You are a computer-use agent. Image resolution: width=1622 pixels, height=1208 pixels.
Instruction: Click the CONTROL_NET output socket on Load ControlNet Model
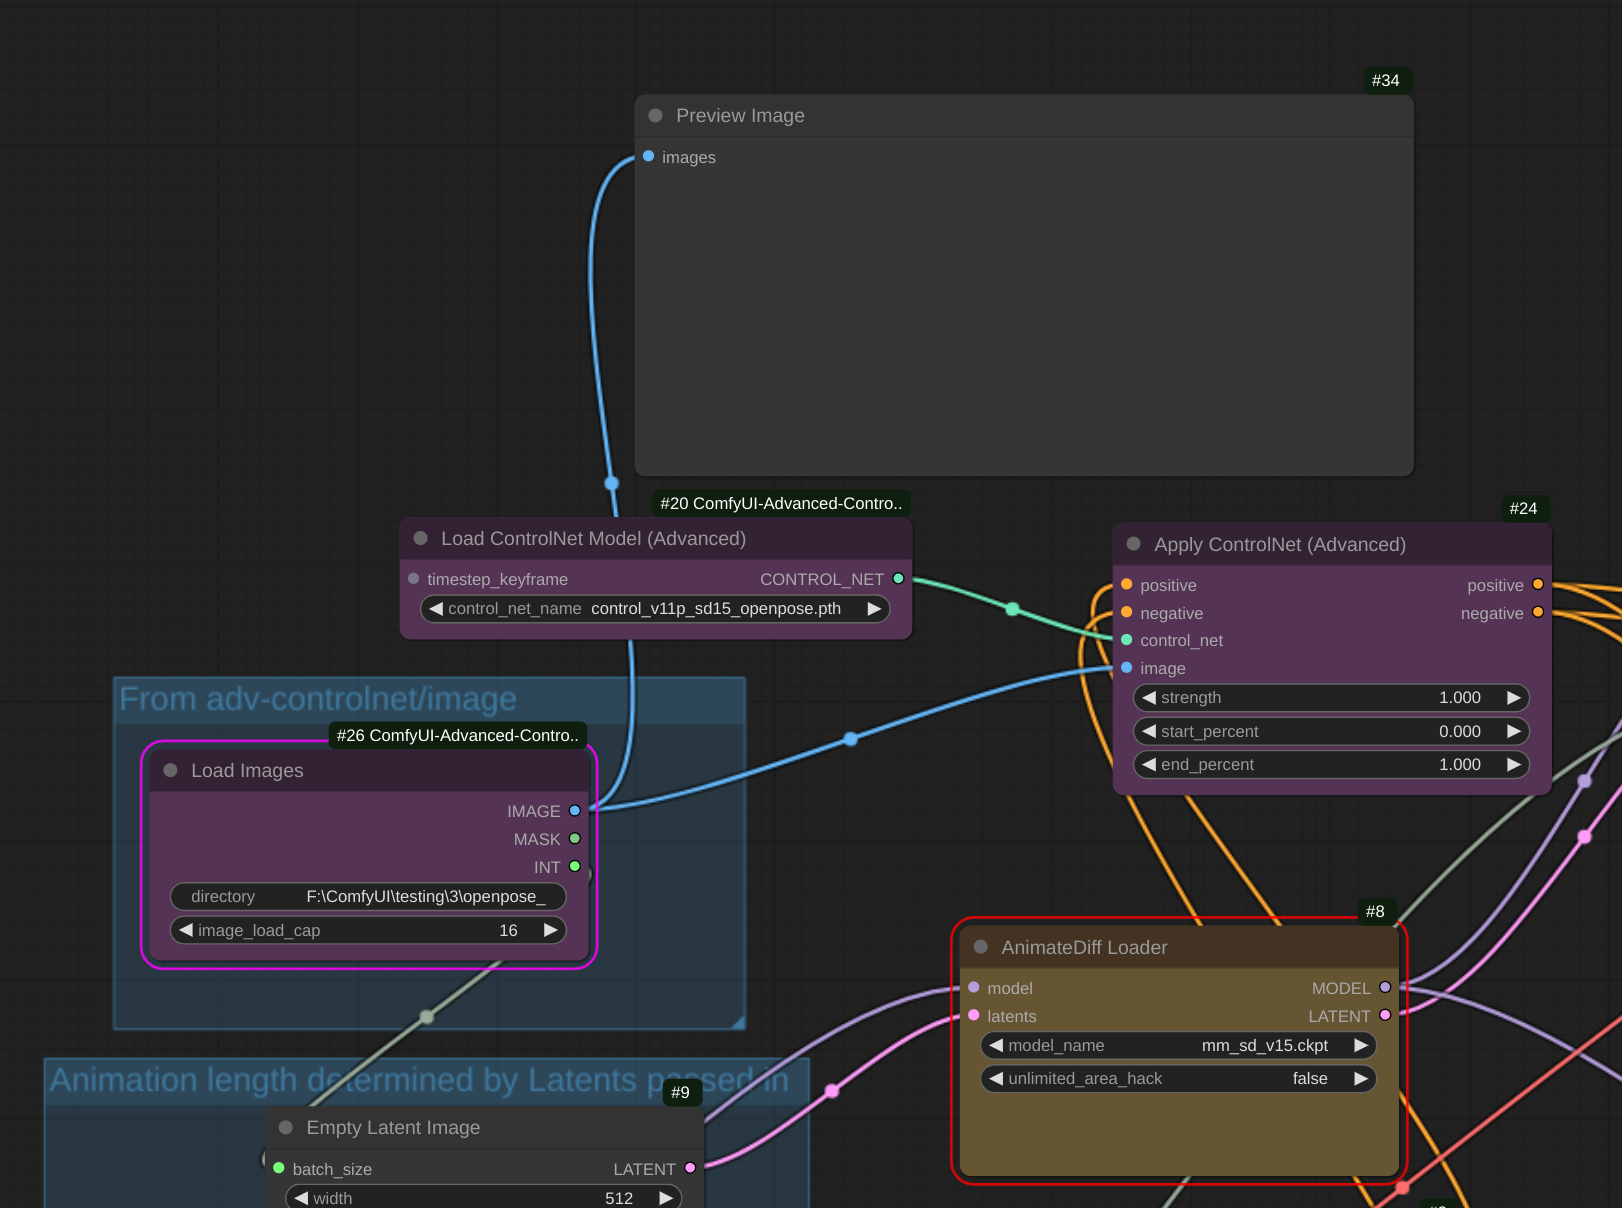(897, 578)
